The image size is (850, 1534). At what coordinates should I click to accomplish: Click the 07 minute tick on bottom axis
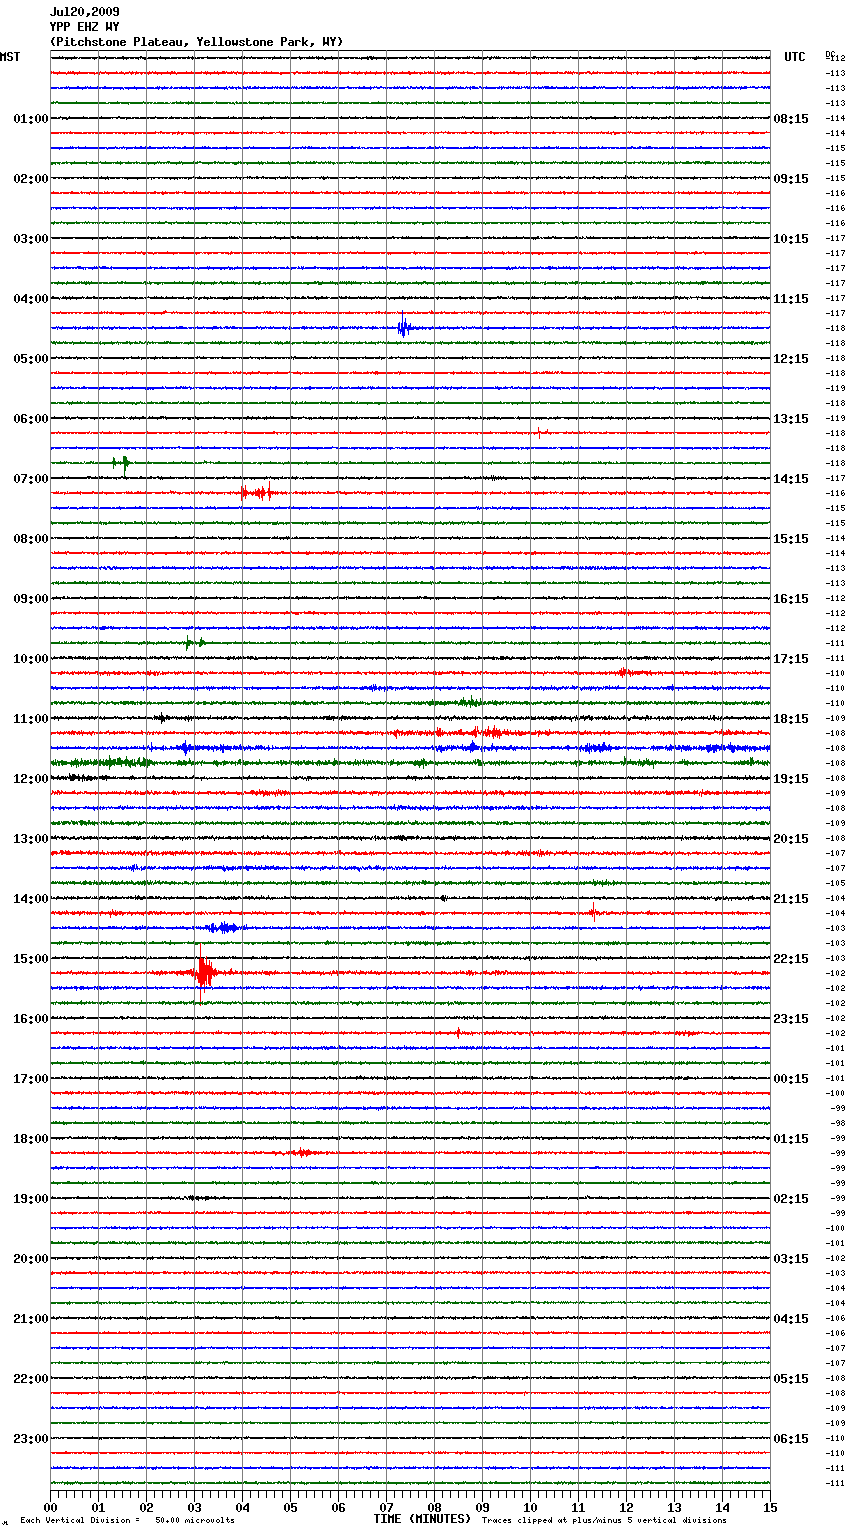[x=386, y=1507]
